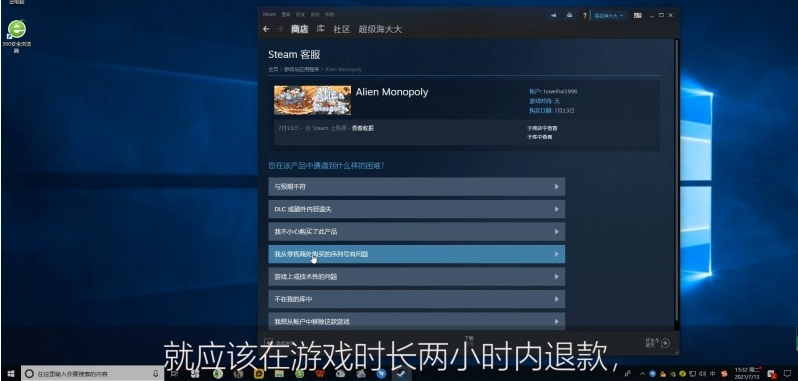Click 于库中查看 link
The image size is (798, 381).
pyautogui.click(x=539, y=137)
